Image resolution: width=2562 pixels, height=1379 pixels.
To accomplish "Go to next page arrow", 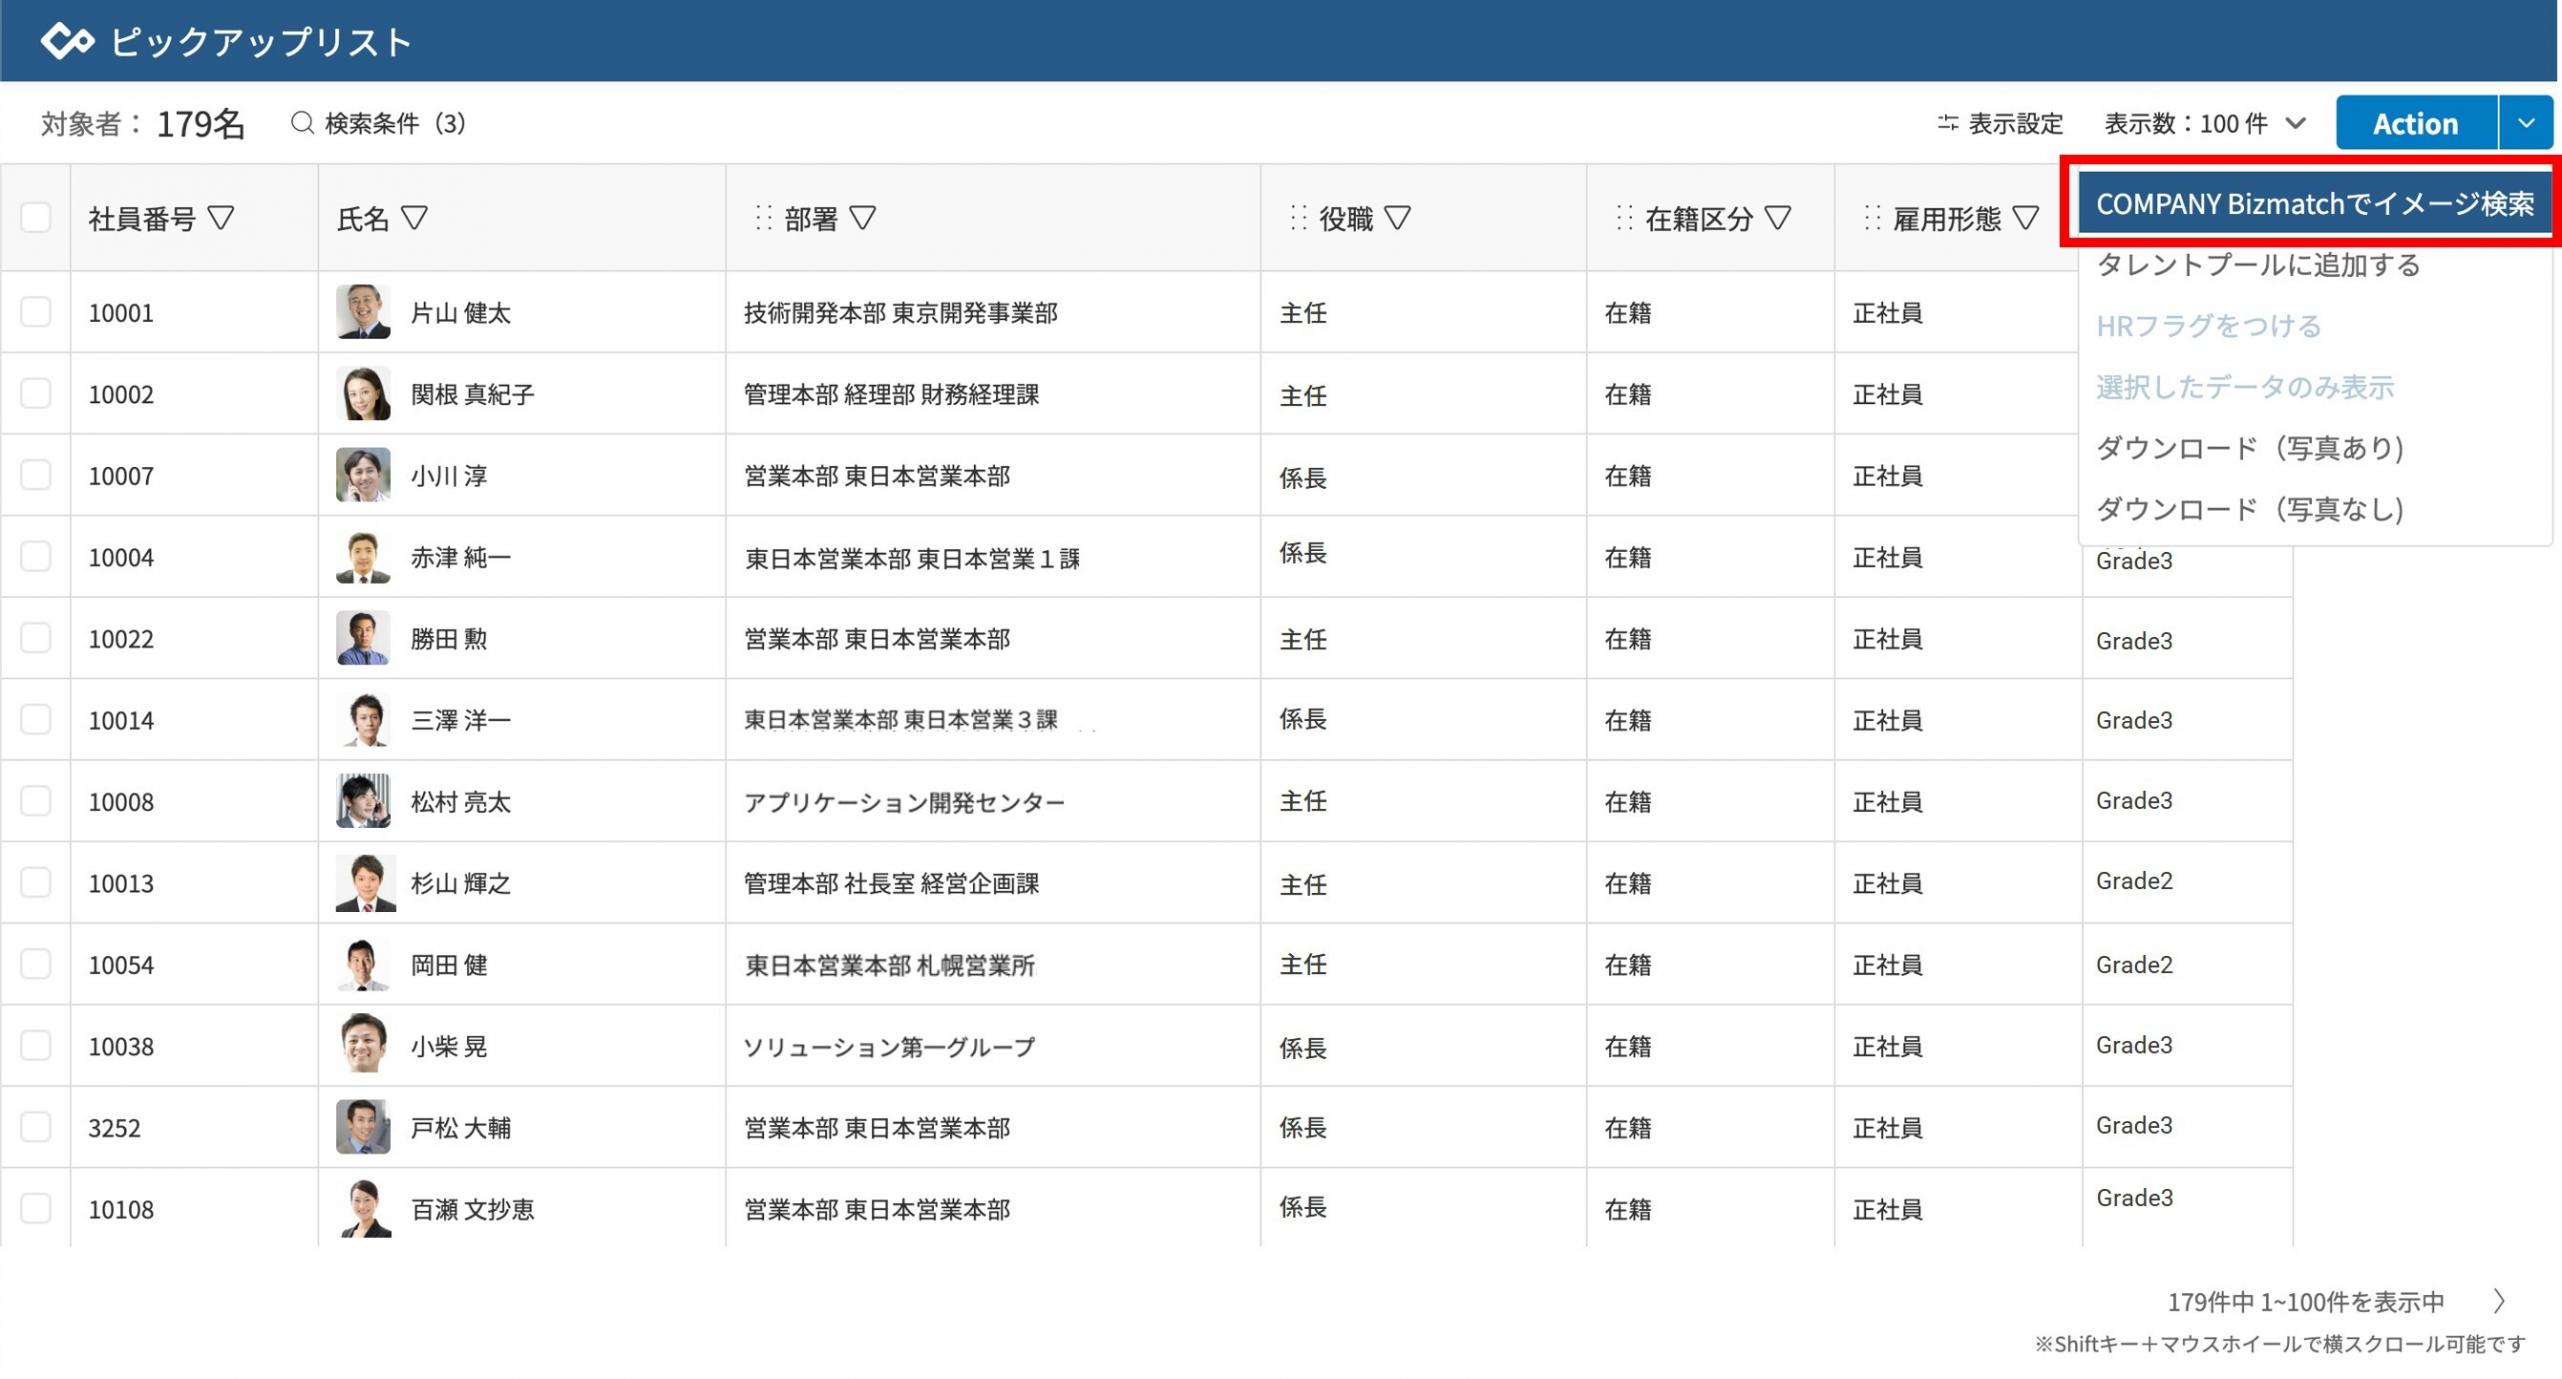I will click(x=2499, y=1301).
